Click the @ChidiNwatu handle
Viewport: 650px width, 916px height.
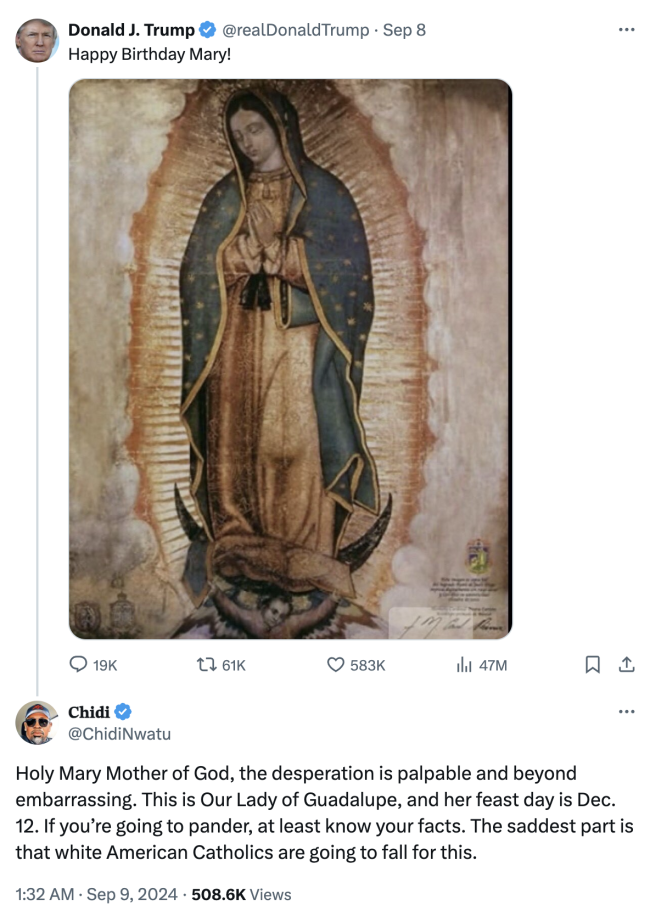point(119,734)
